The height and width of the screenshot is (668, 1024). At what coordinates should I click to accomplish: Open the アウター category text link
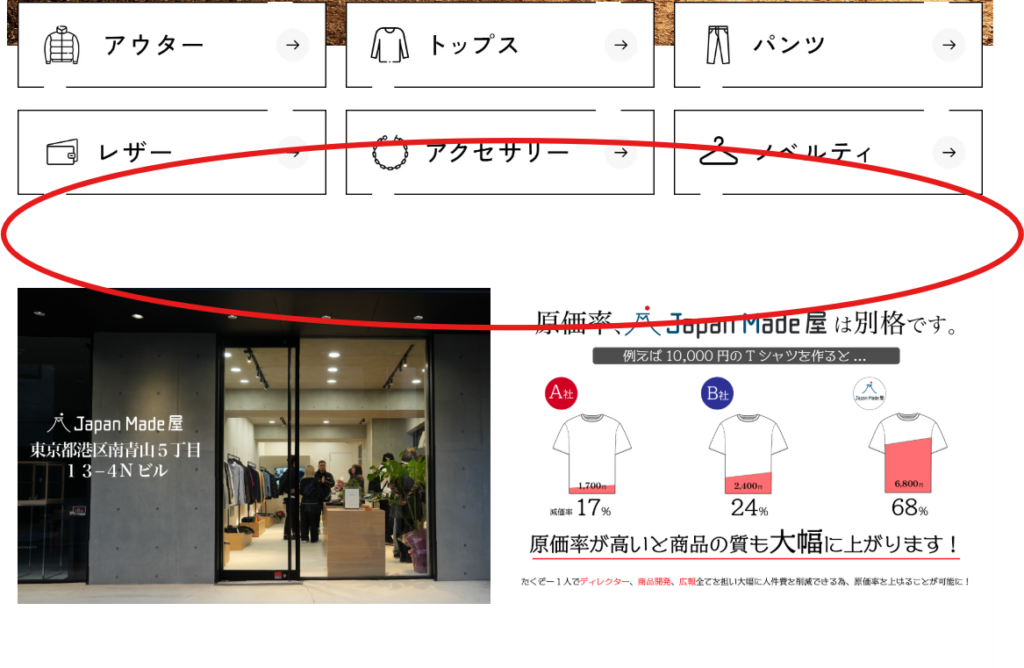[x=153, y=45]
